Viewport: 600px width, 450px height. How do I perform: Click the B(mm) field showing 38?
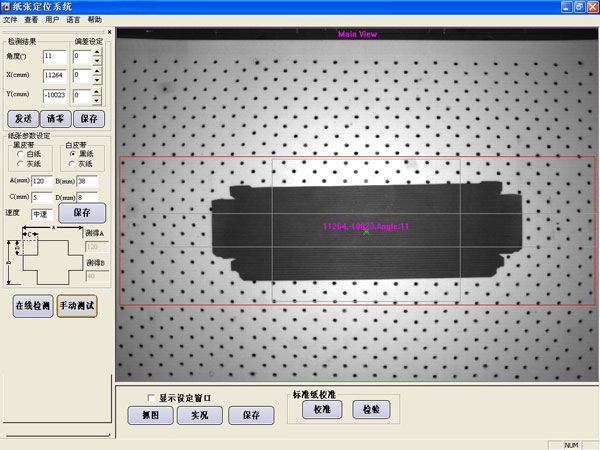pos(87,181)
